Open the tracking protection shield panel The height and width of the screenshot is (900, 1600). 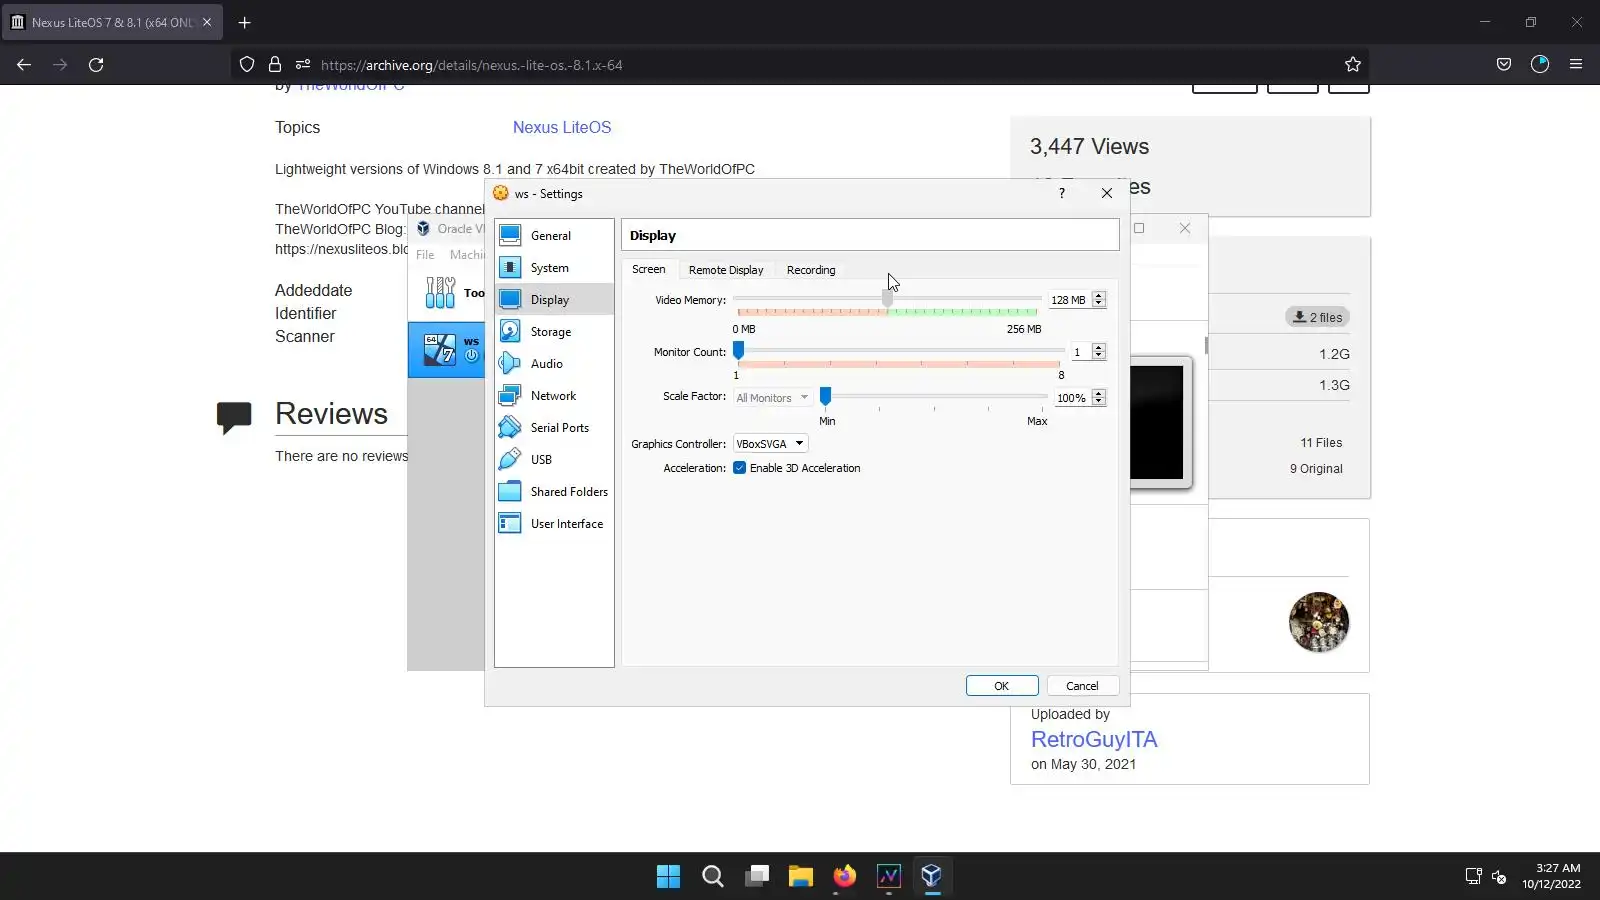coord(247,65)
